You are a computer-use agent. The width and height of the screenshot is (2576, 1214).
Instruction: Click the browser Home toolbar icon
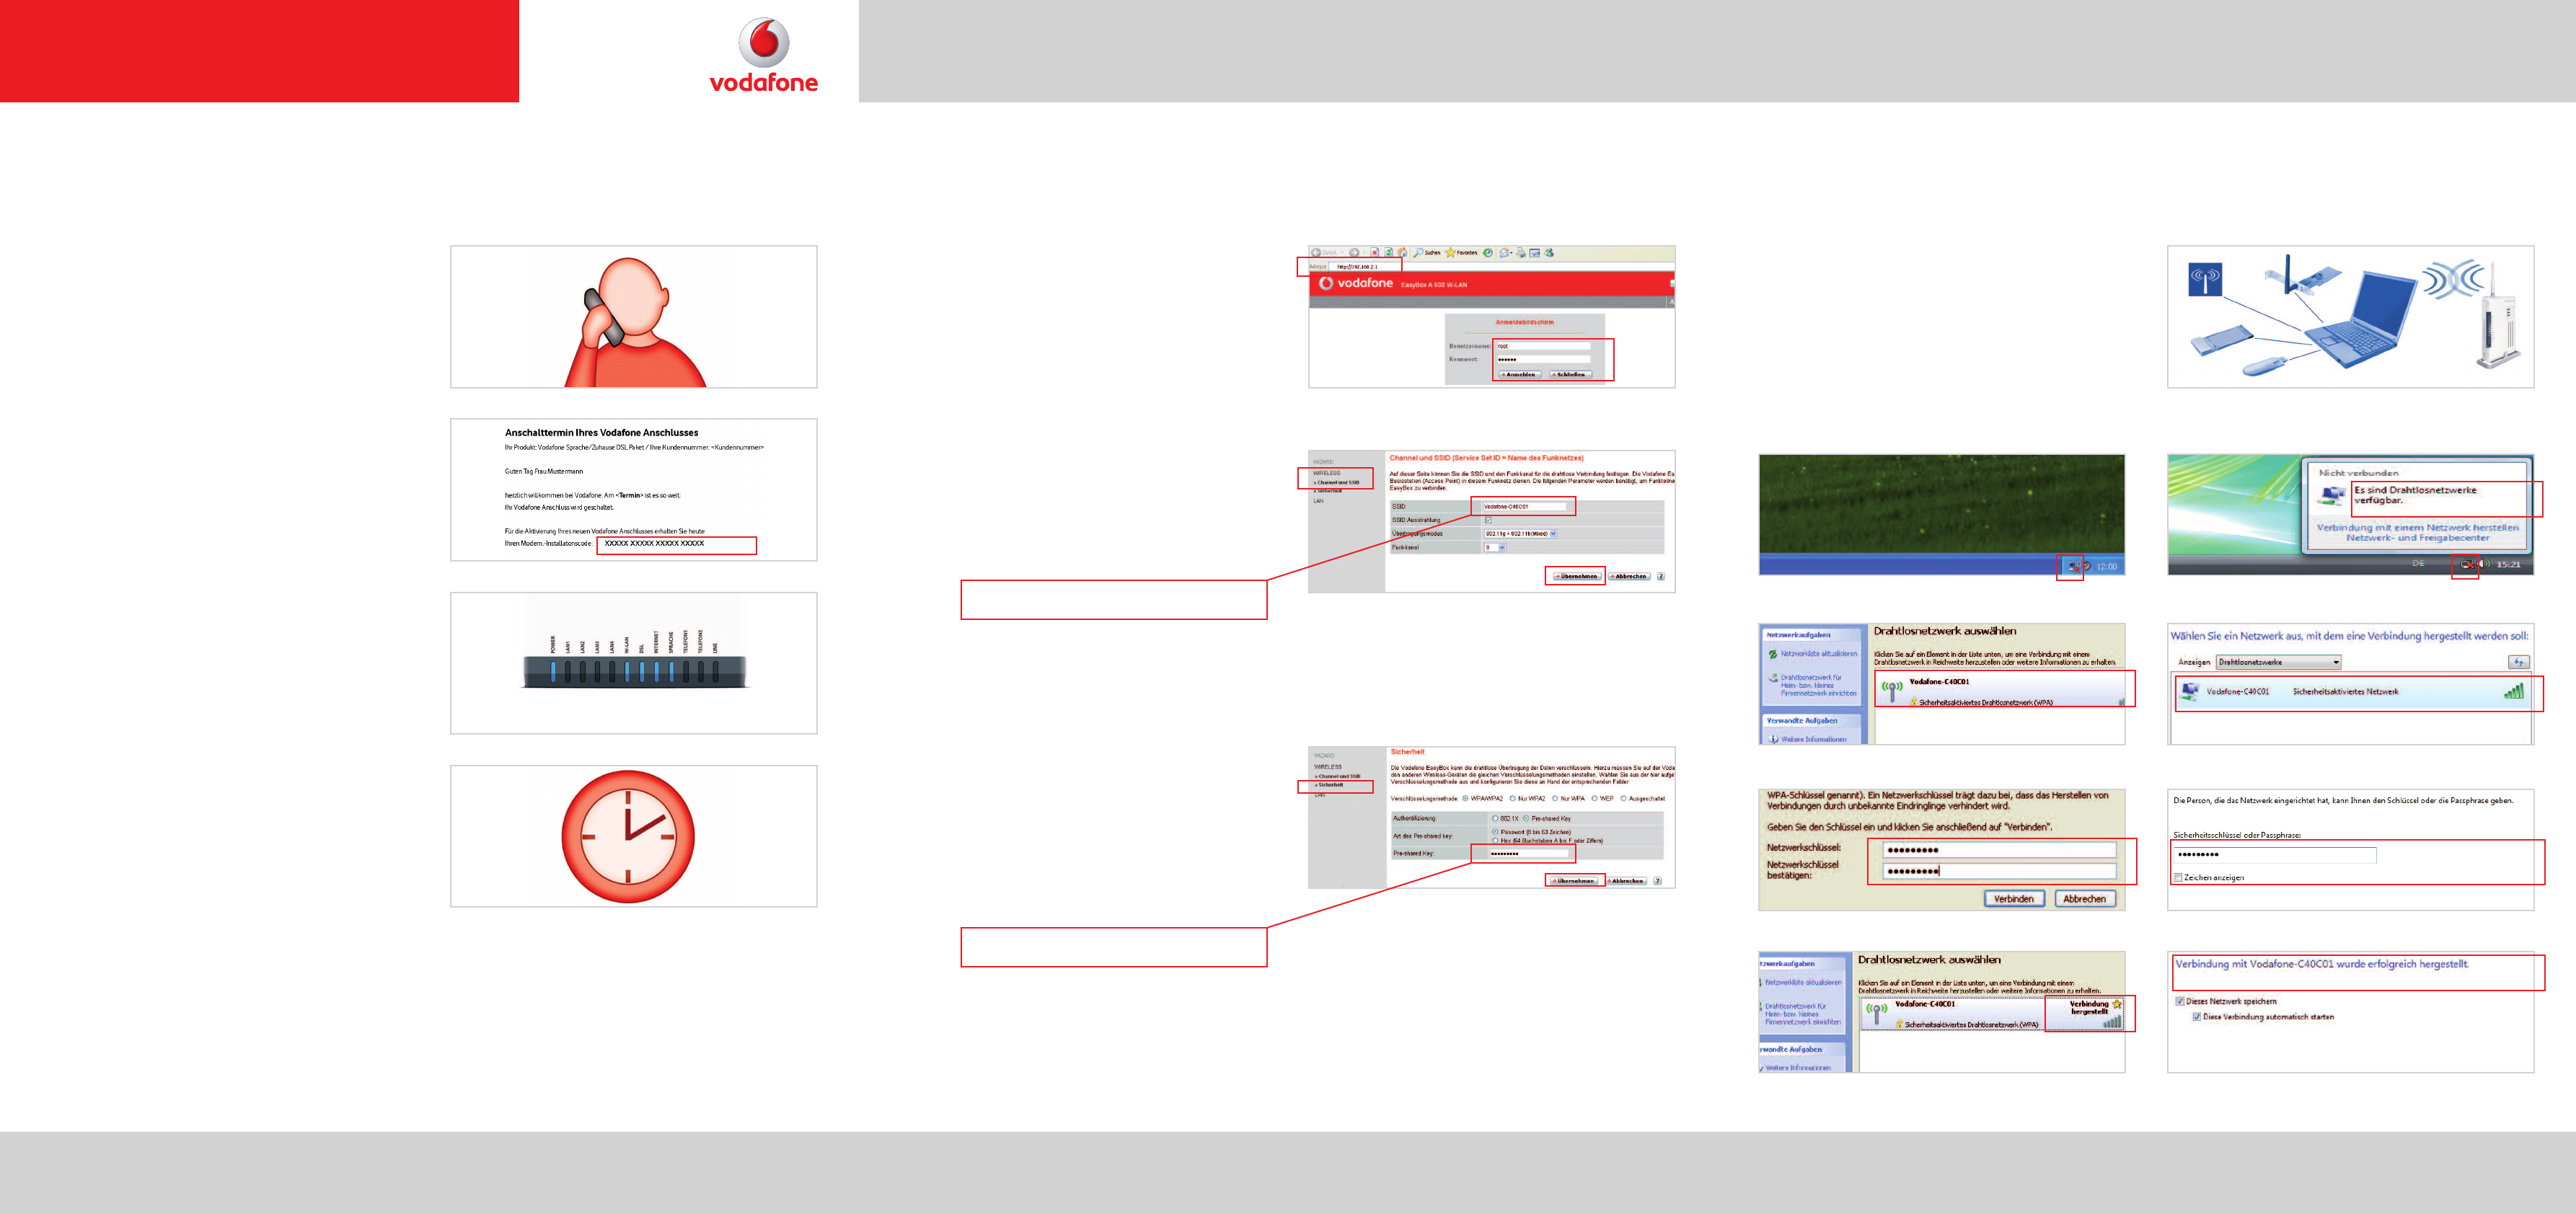coord(1402,253)
